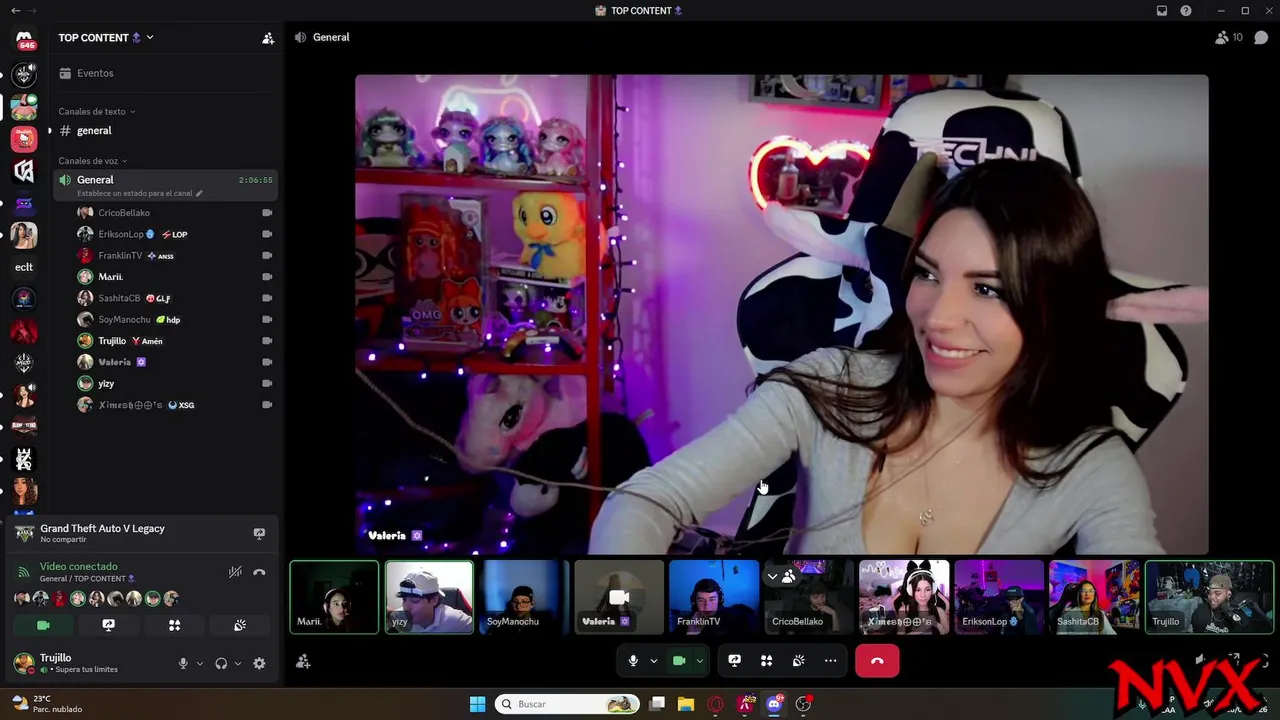
Task: Open the Windows Start button
Action: point(477,704)
